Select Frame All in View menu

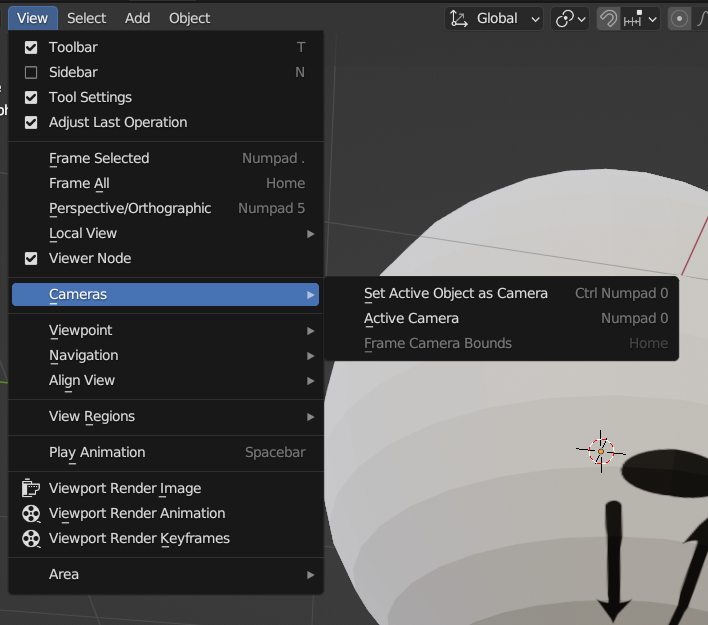click(79, 183)
